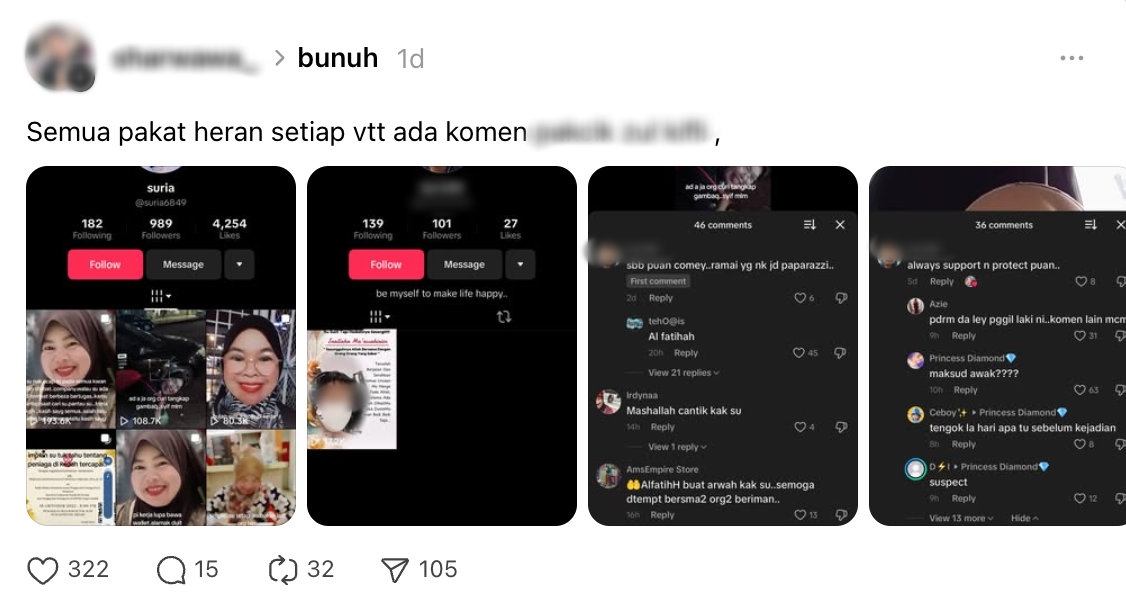Click the blurred poster username

pos(186,58)
